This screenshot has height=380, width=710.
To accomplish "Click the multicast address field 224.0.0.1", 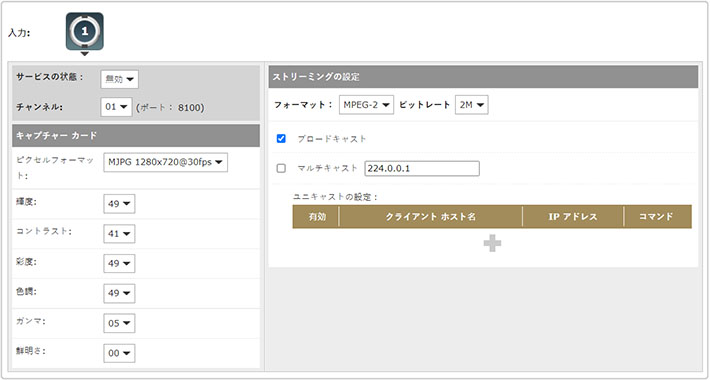I will (x=422, y=168).
